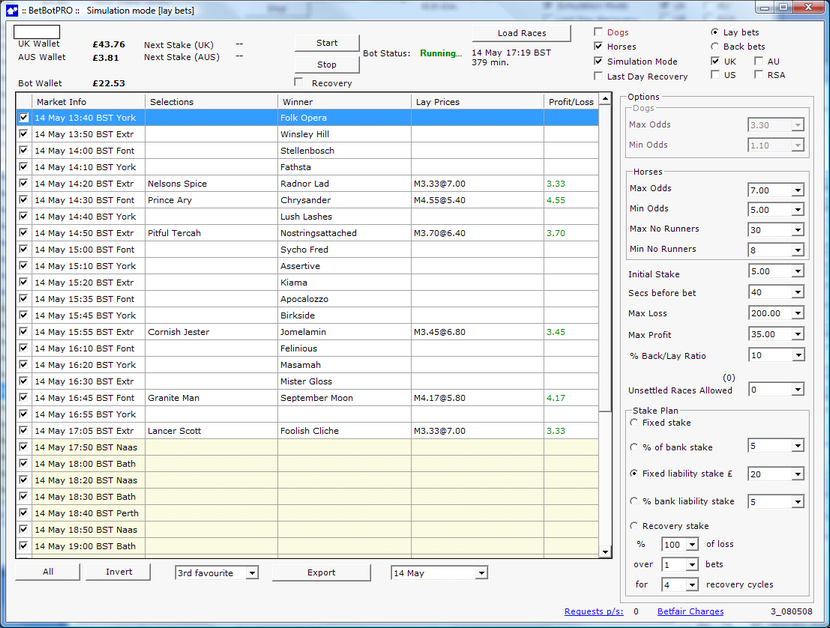Toggle the Horses checkbox
Screen dimensions: 830x628
point(598,47)
